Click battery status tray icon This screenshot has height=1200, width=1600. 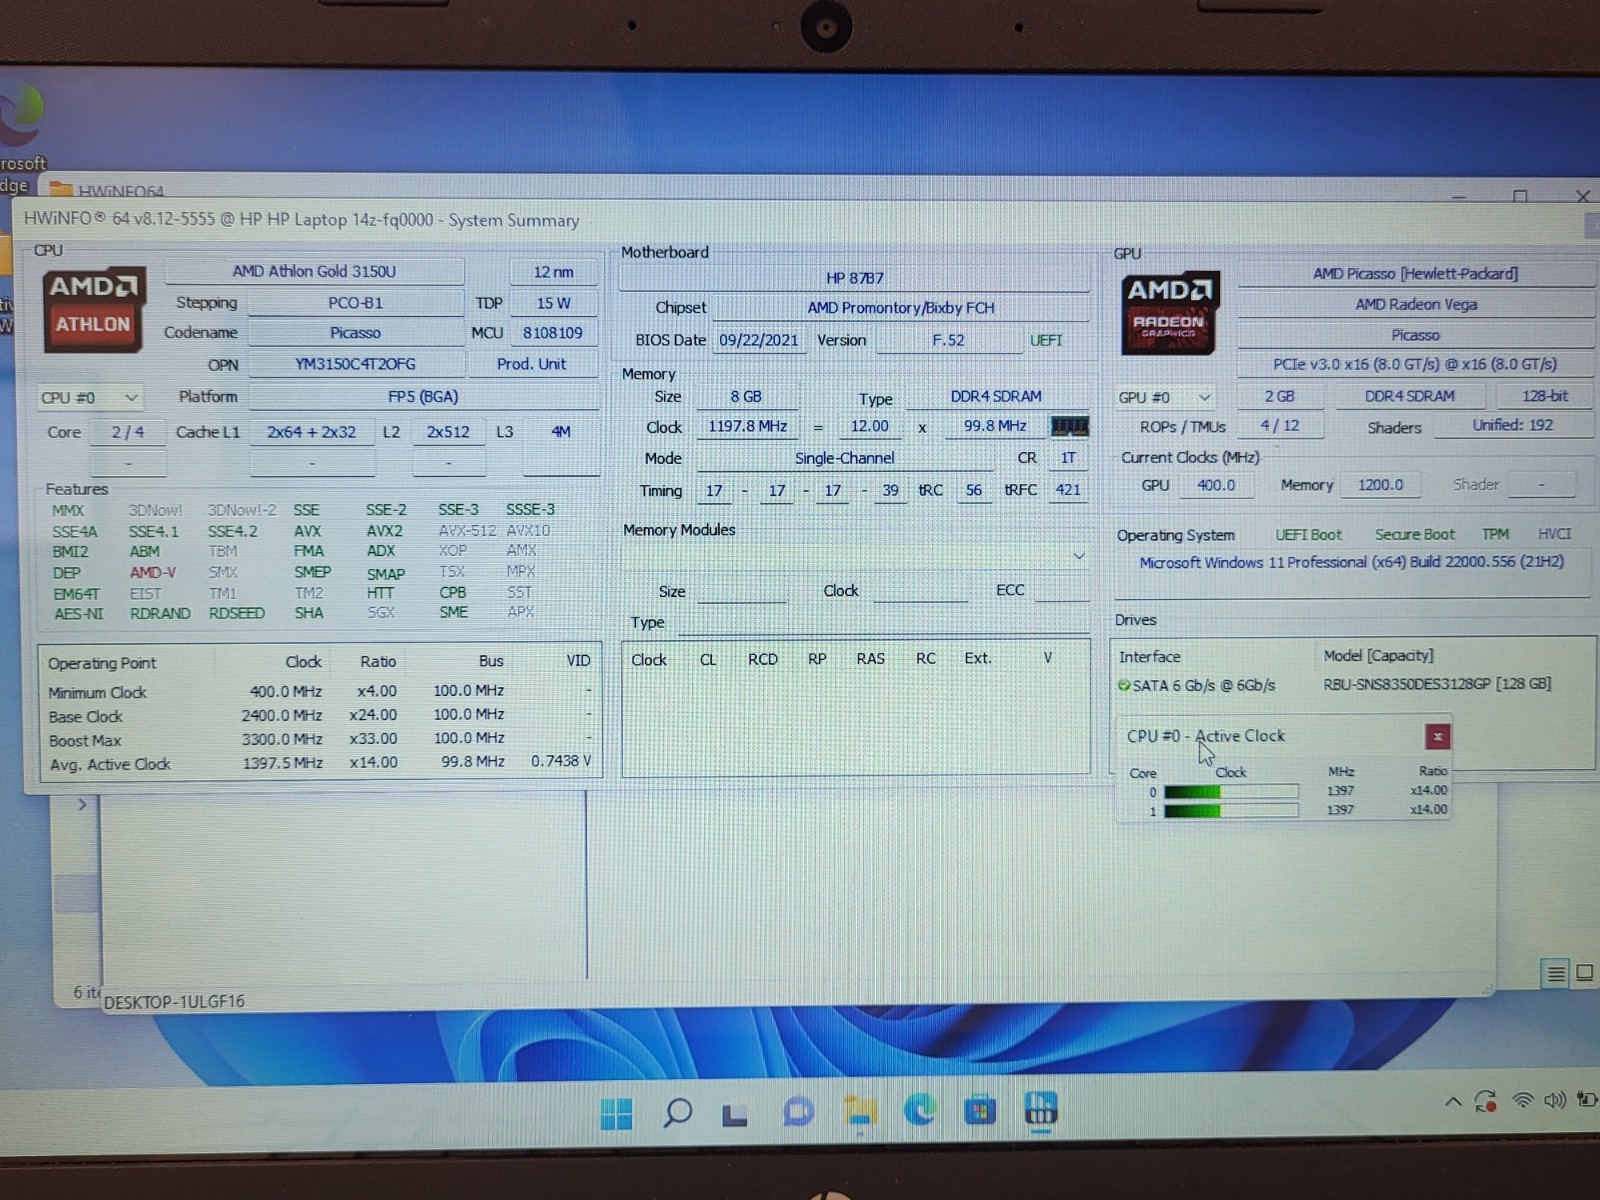(x=1586, y=1099)
